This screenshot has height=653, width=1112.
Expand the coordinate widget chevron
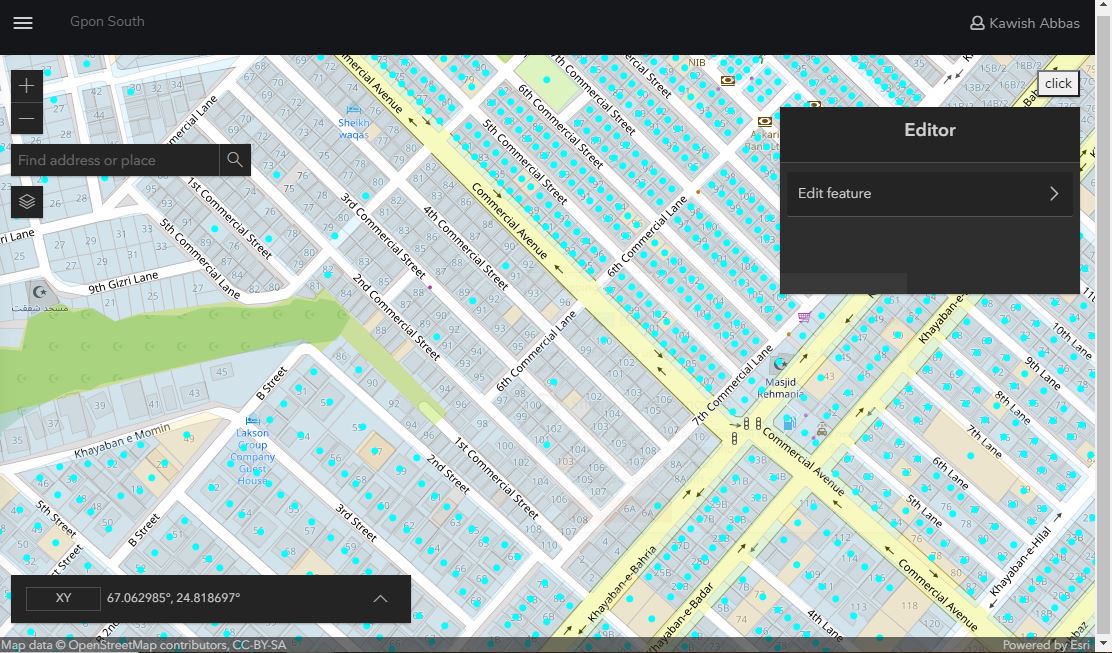380,598
